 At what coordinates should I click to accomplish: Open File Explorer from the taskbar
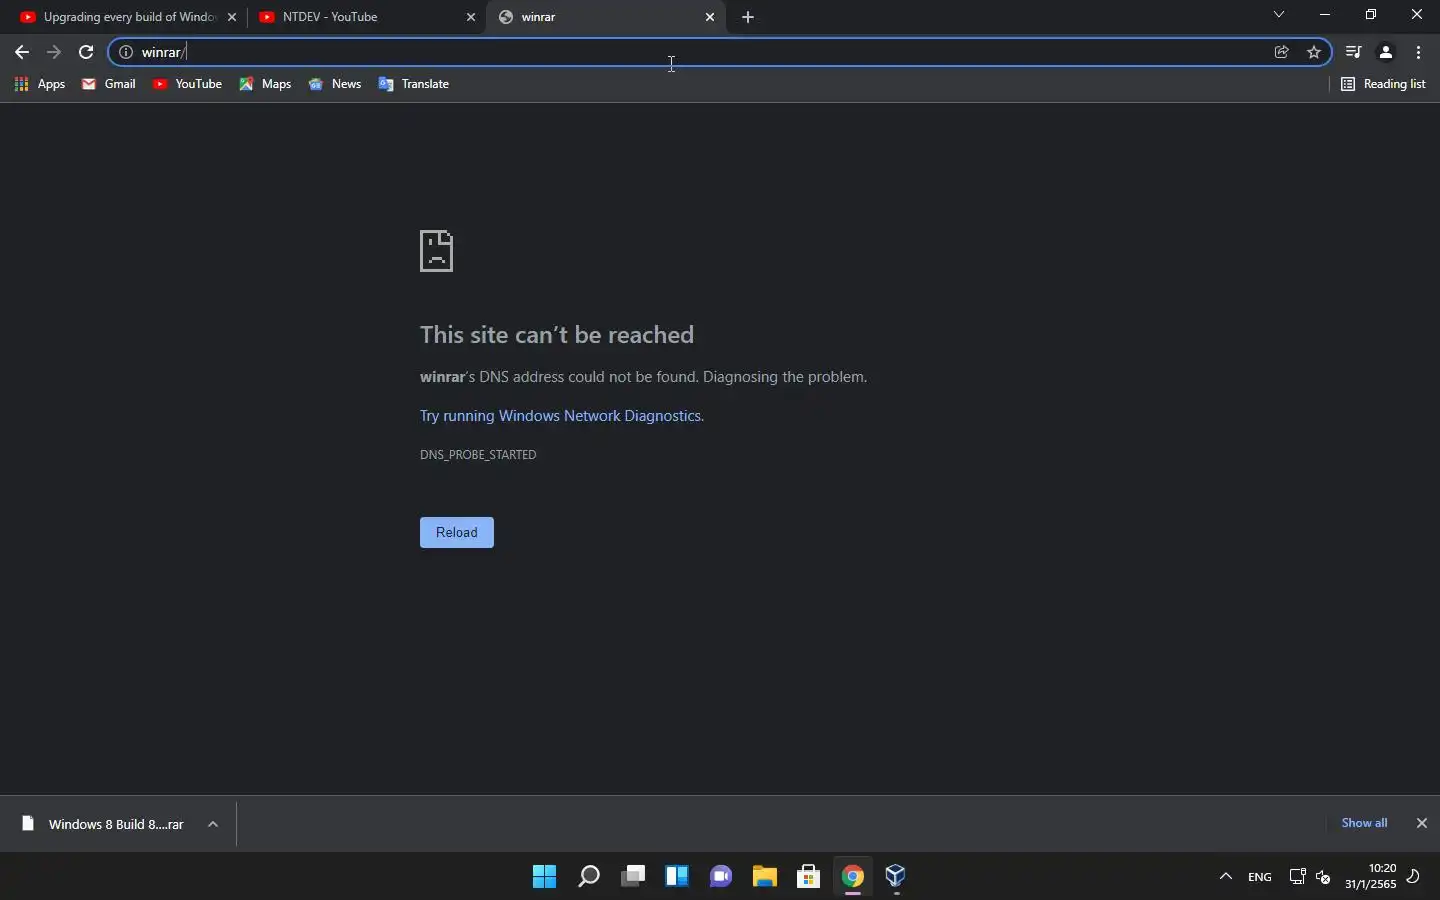point(766,878)
